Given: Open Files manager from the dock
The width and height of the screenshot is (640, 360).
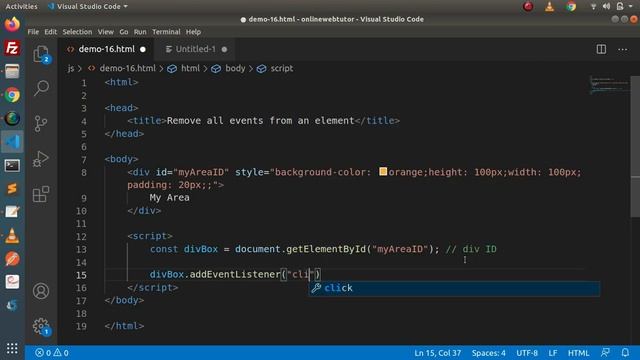Looking at the screenshot, I should (x=12, y=72).
